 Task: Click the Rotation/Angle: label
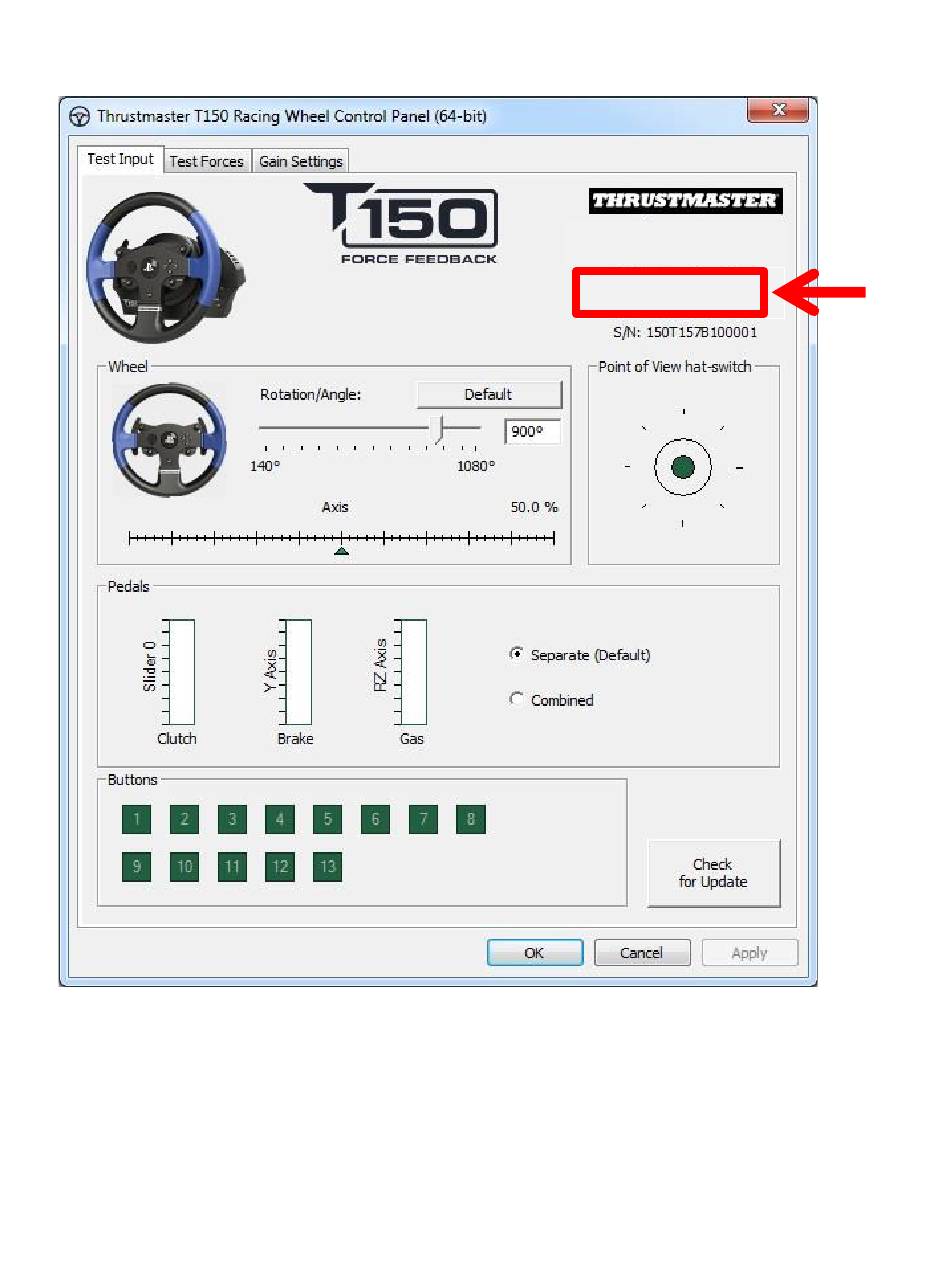310,395
